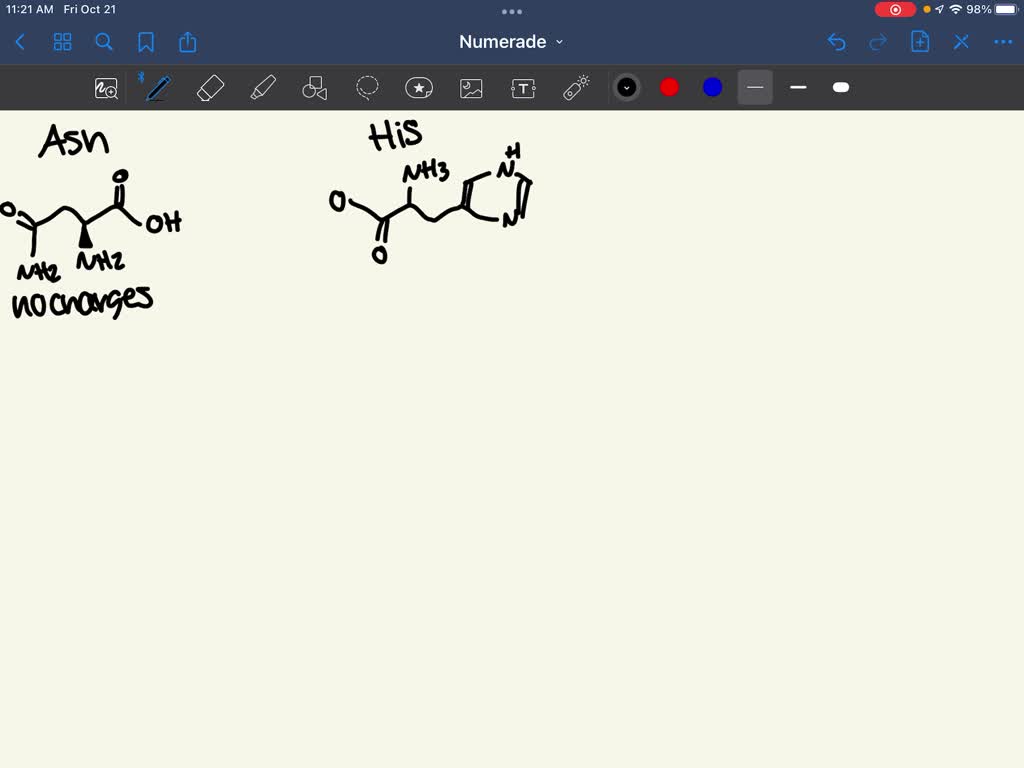Open the Shapes tool
The height and width of the screenshot is (768, 1024).
(314, 88)
